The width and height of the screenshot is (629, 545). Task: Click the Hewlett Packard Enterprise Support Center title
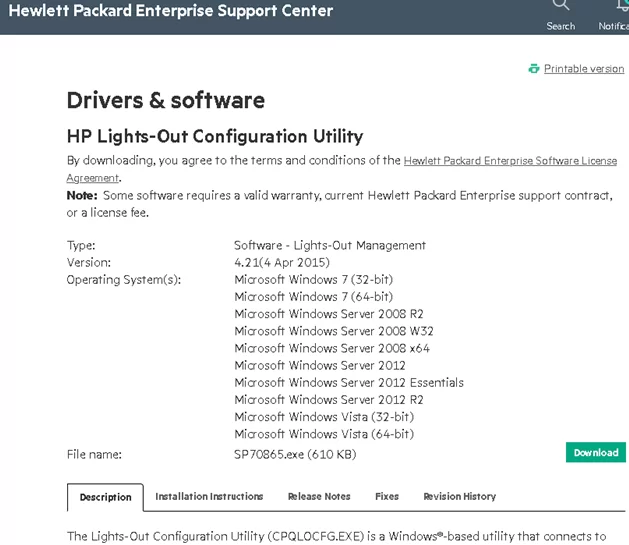[171, 12]
